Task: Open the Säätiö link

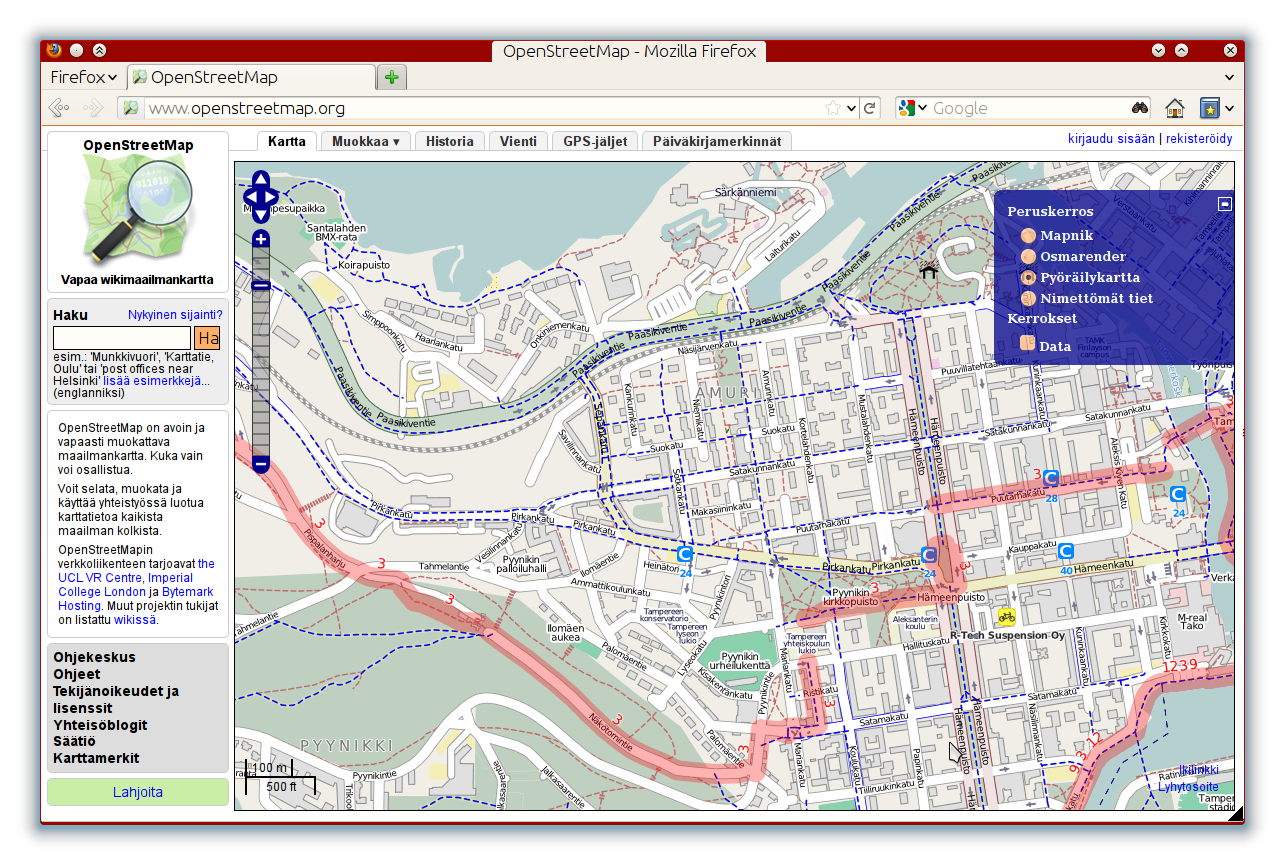Action: [74, 741]
